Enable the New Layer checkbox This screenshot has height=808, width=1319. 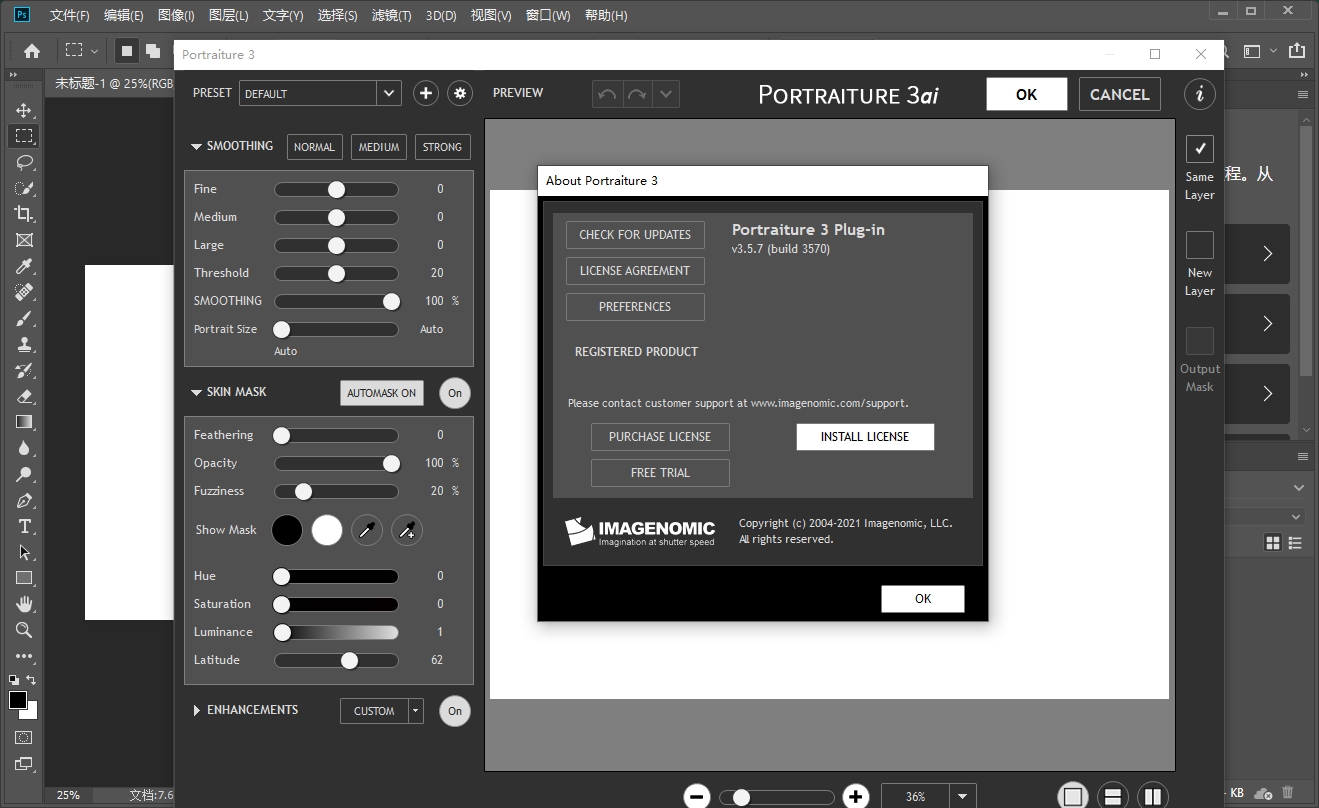click(1199, 245)
